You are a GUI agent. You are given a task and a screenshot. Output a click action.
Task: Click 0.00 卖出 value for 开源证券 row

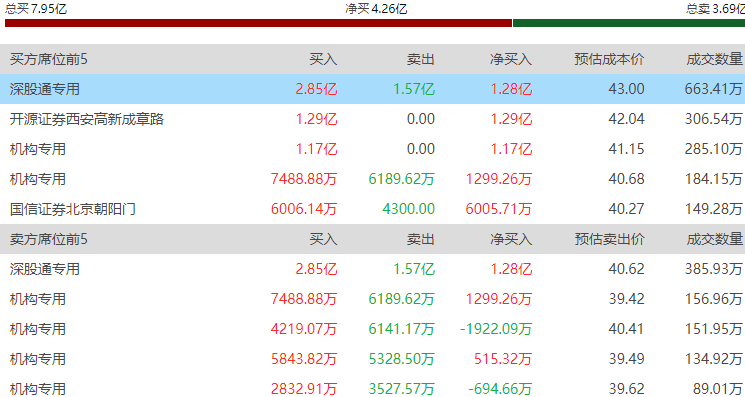(x=421, y=119)
